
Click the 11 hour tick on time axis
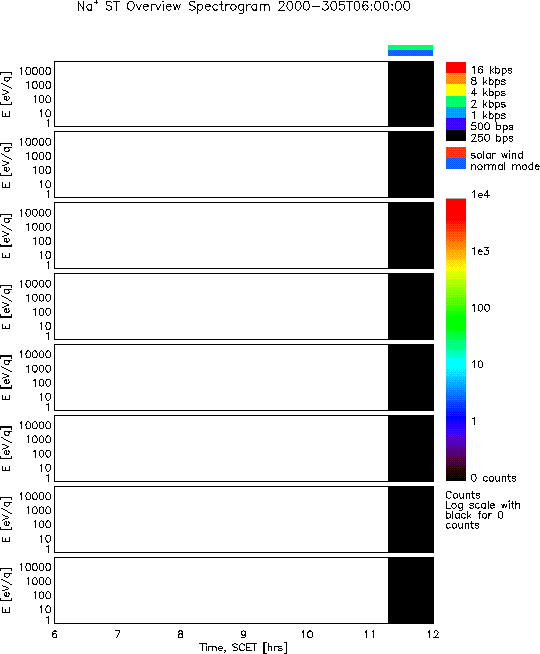(x=370, y=634)
